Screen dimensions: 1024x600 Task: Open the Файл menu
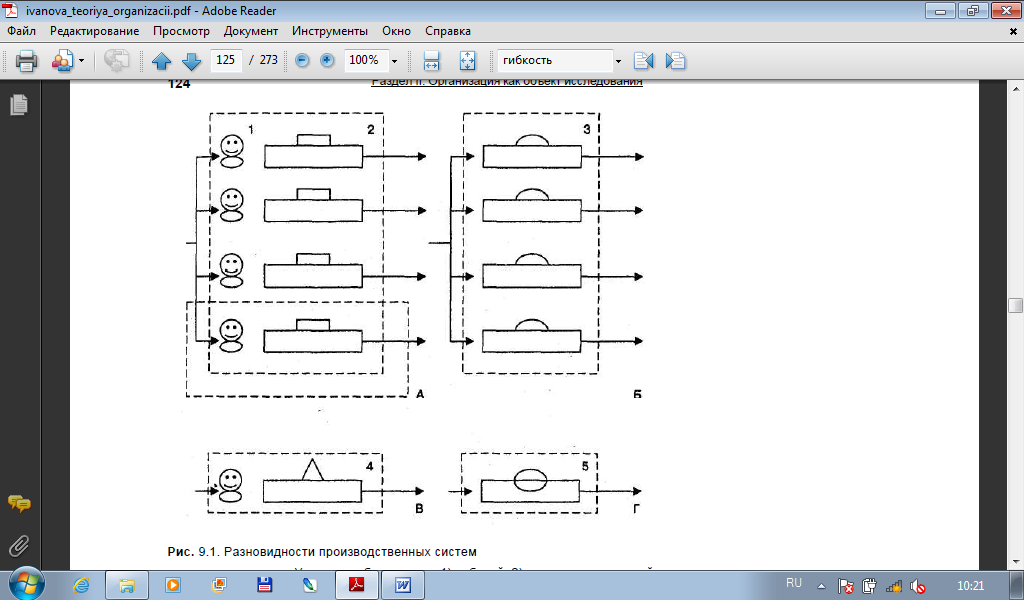click(x=22, y=31)
